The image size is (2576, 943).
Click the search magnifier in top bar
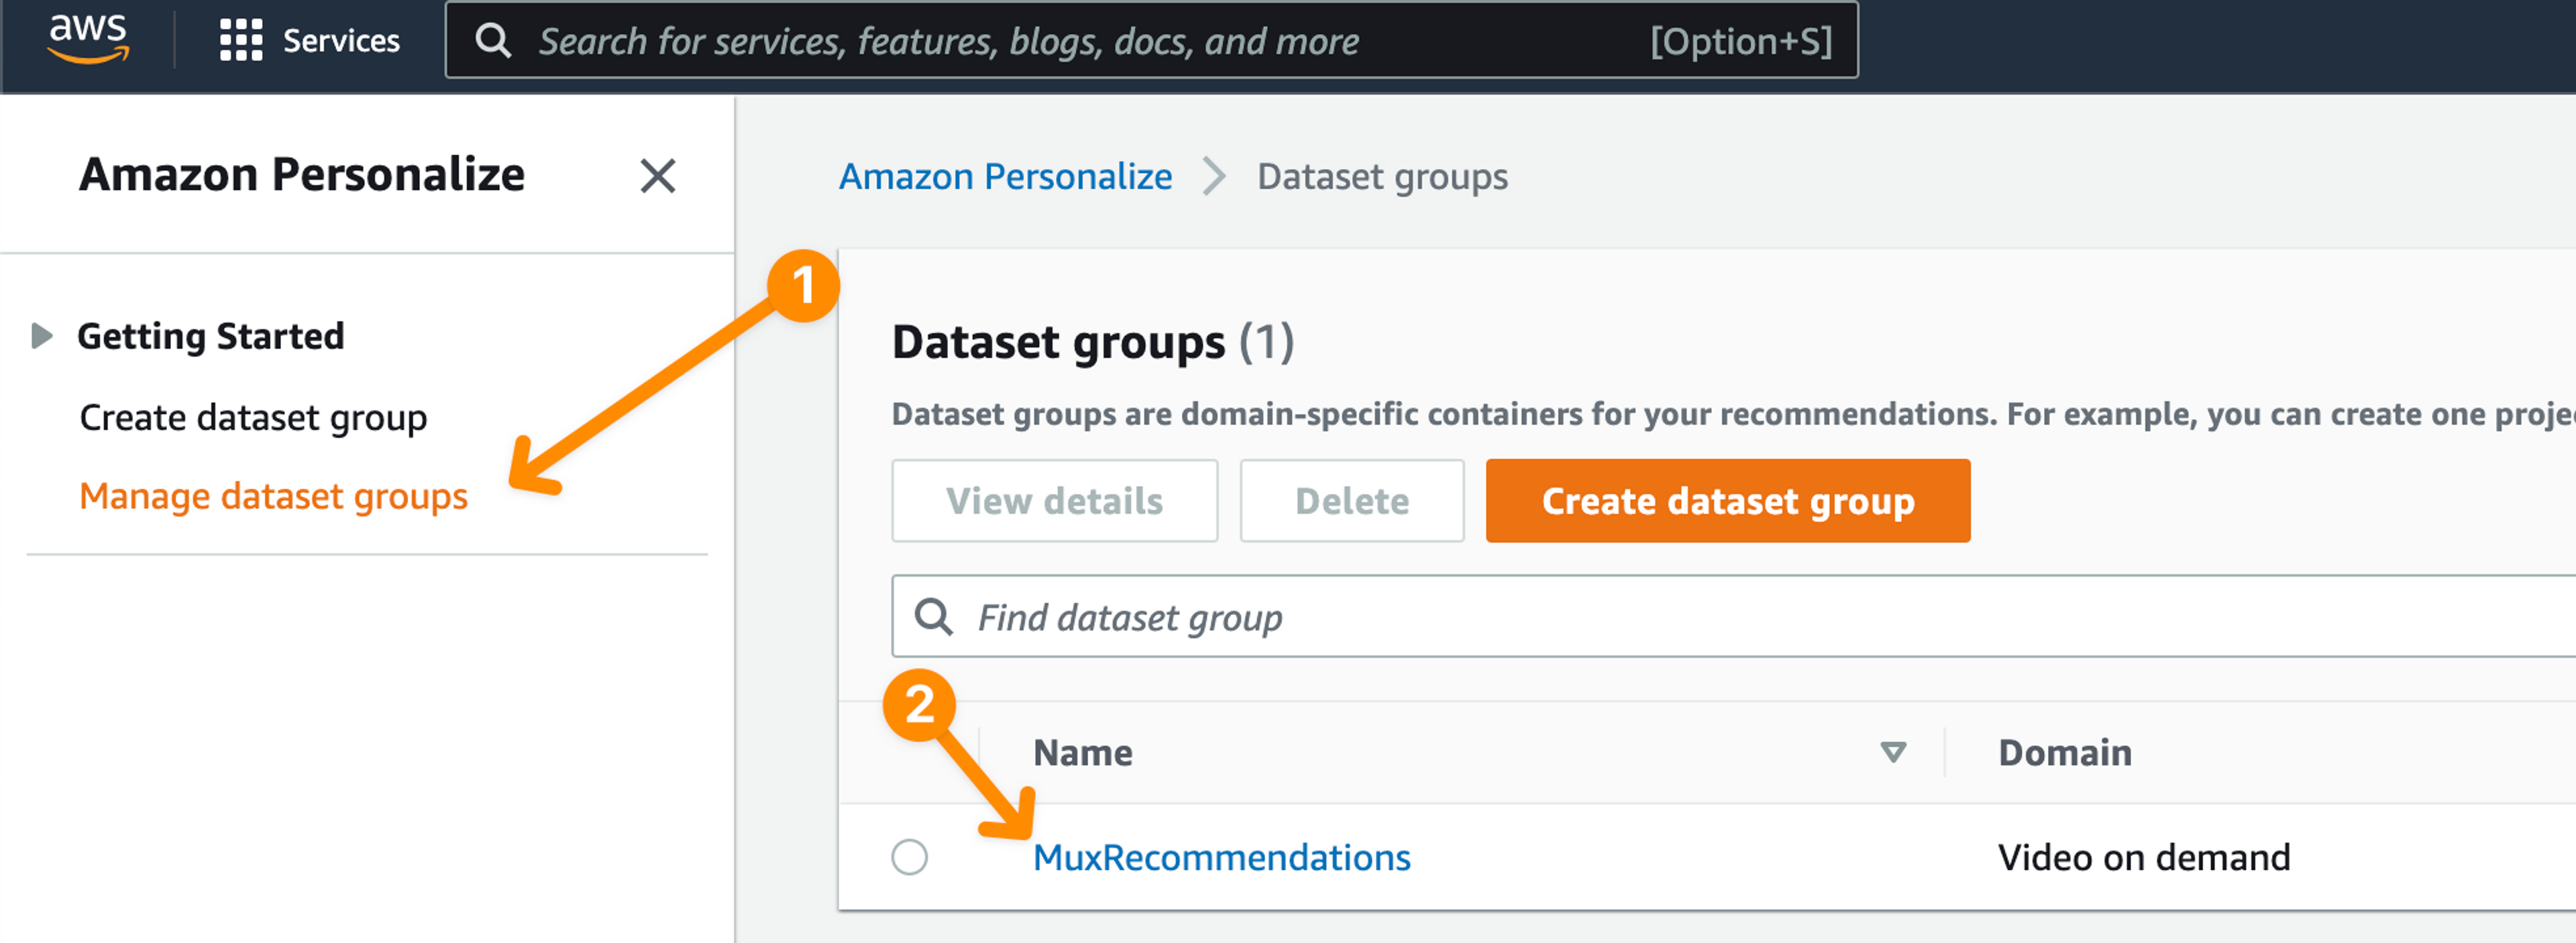492,41
